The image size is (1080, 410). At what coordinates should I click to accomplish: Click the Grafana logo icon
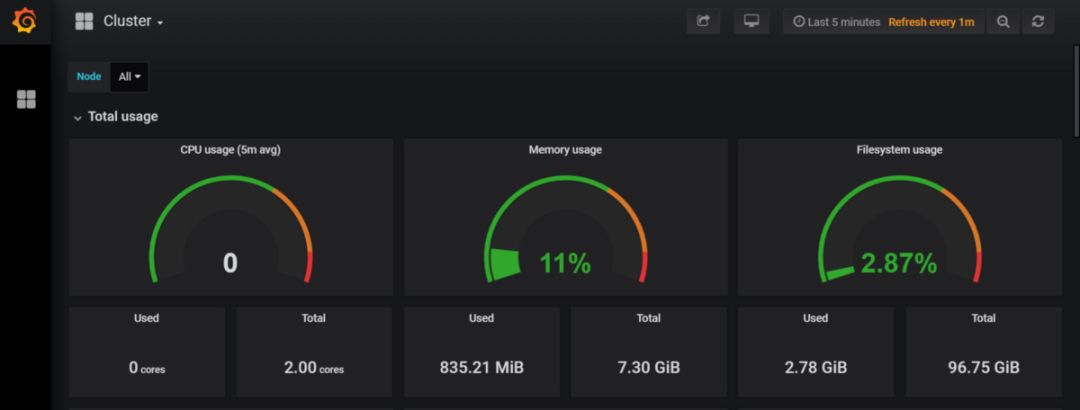(x=24, y=21)
